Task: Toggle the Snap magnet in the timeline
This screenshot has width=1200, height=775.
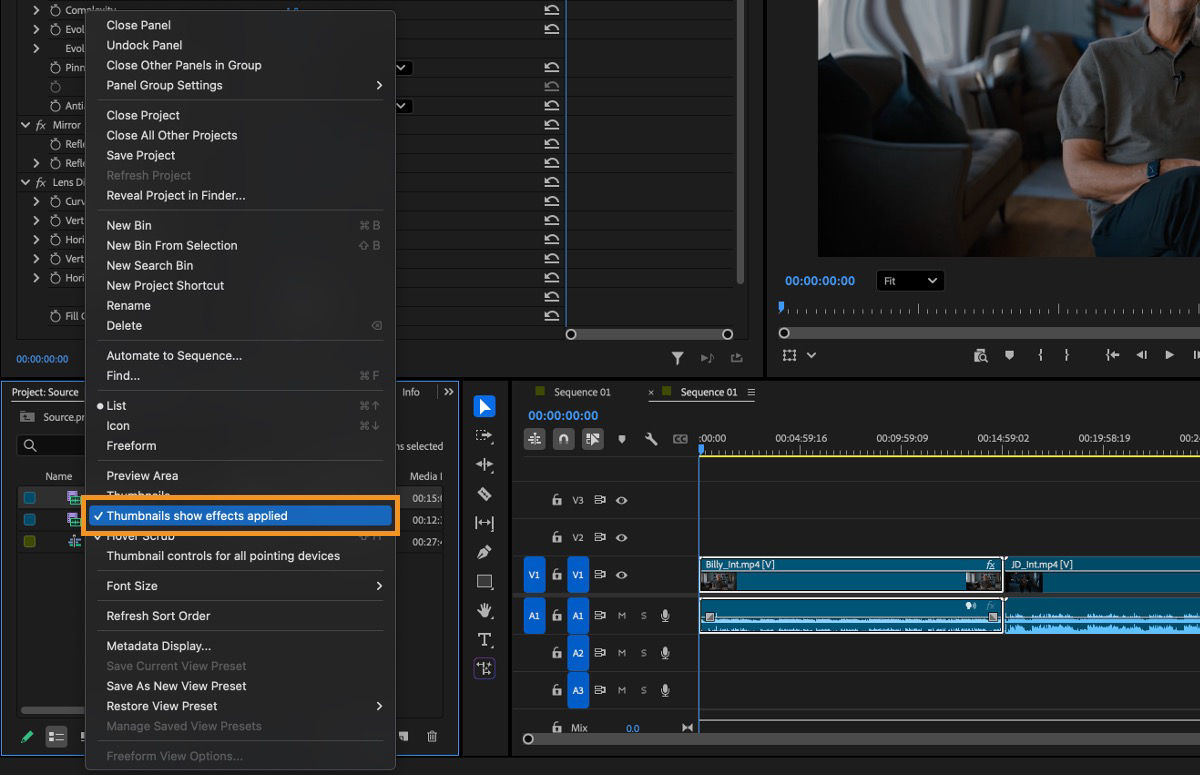Action: 563,437
